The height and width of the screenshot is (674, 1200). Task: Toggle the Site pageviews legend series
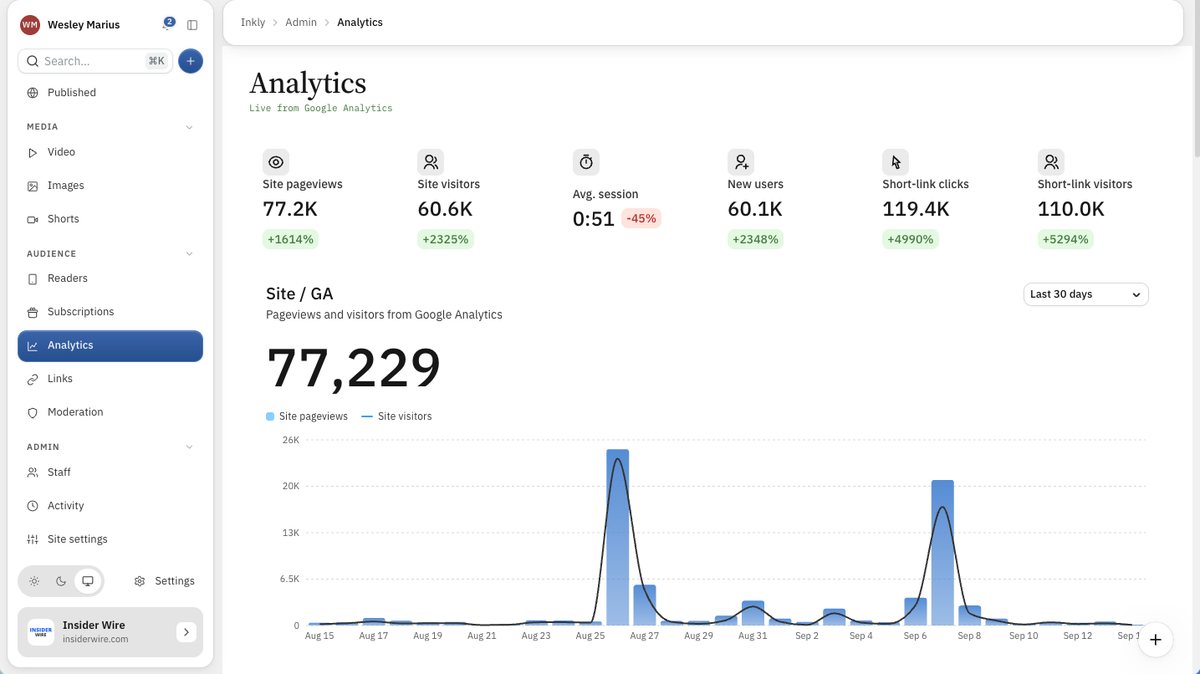307,416
